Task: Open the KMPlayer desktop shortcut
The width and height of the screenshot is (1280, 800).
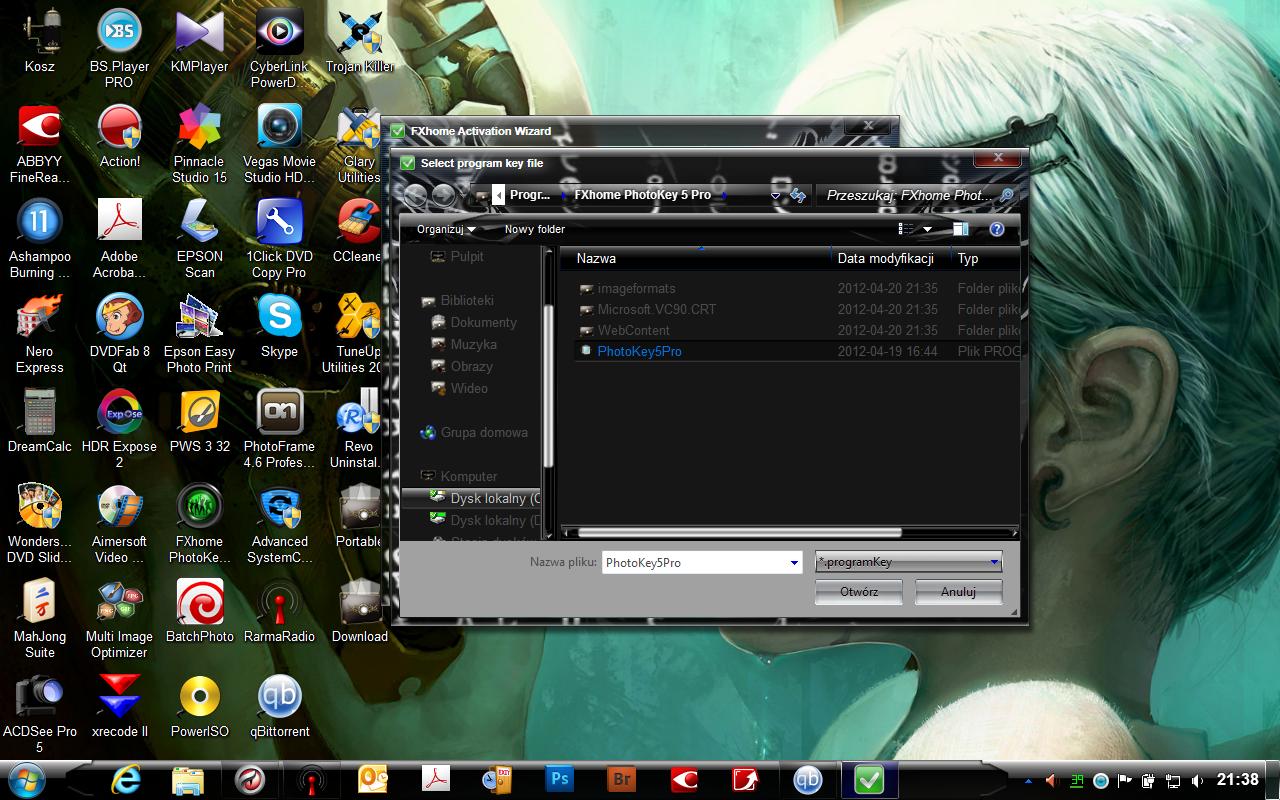Action: [x=199, y=42]
